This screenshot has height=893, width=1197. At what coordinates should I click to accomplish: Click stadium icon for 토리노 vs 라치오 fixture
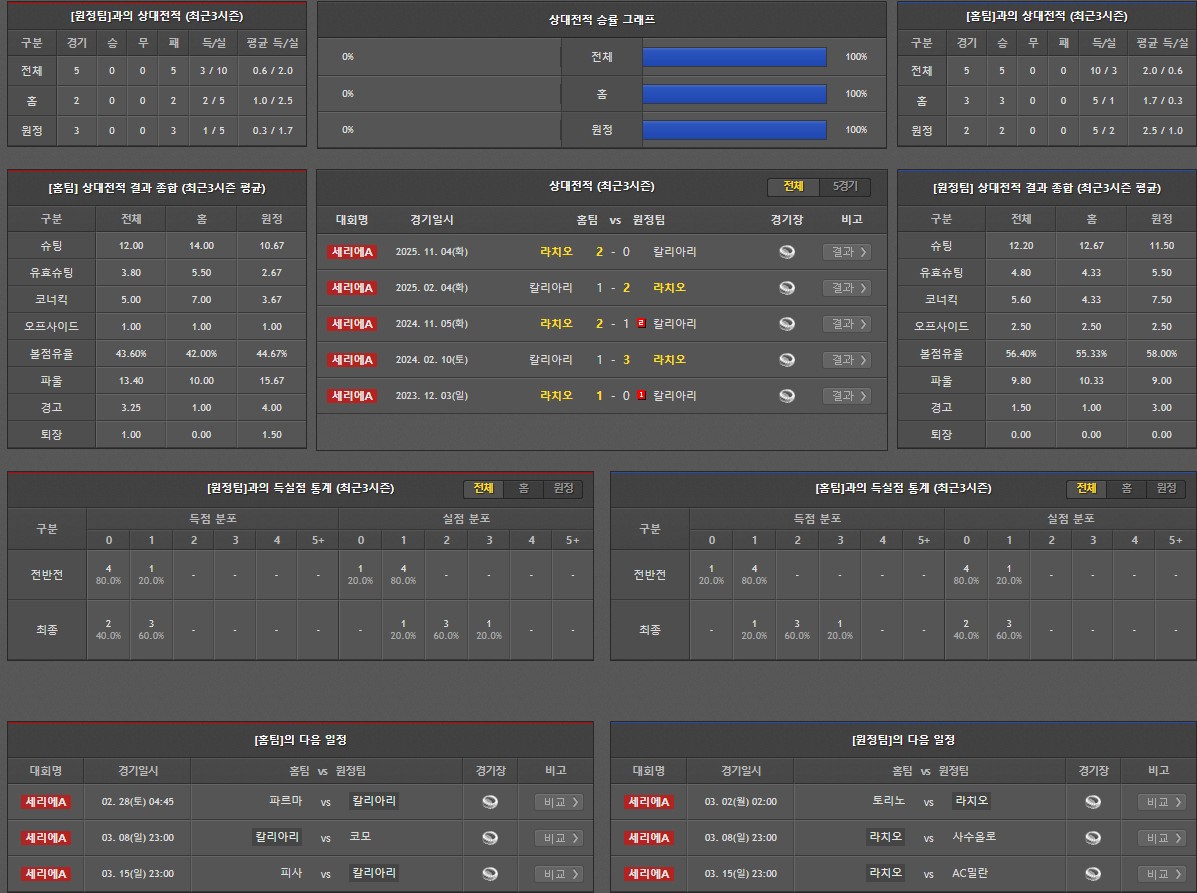(1093, 802)
